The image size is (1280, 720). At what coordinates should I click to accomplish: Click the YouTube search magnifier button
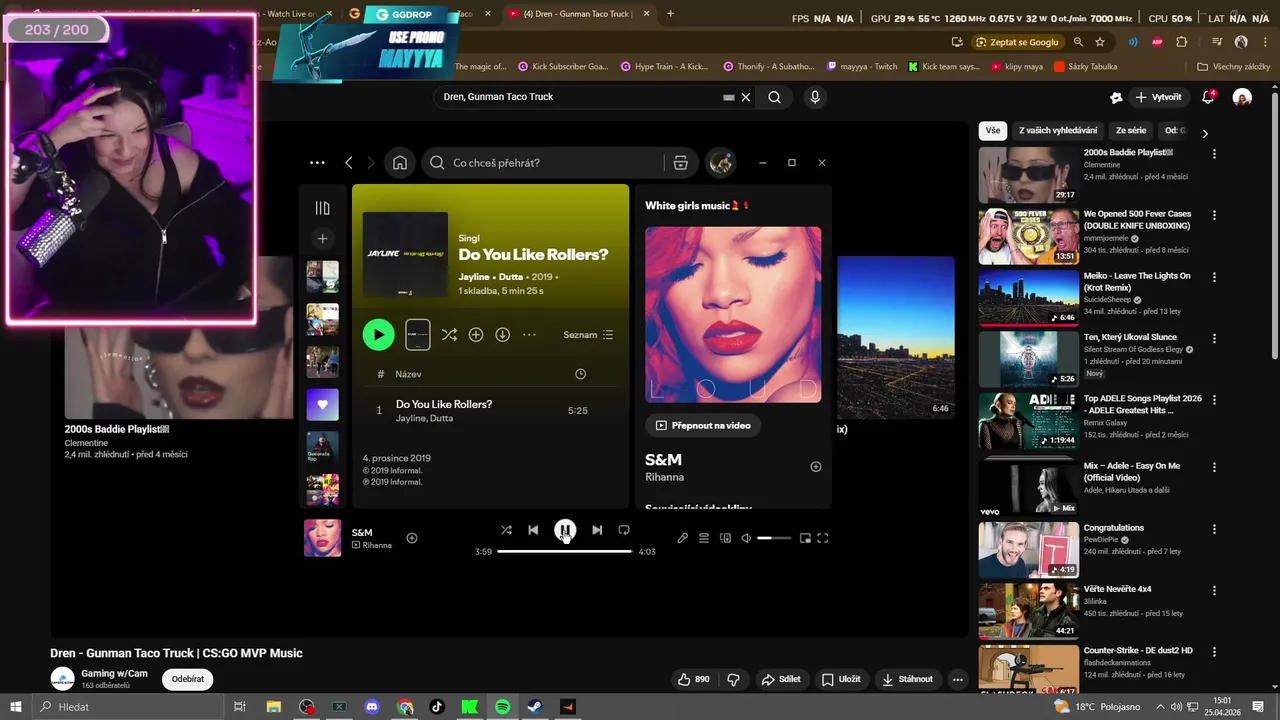774,97
